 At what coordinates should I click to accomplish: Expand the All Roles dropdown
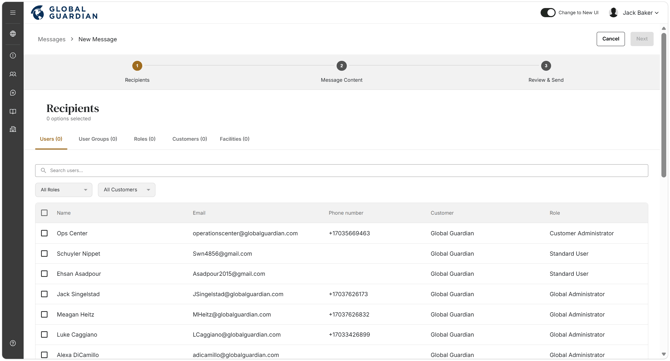coord(64,190)
